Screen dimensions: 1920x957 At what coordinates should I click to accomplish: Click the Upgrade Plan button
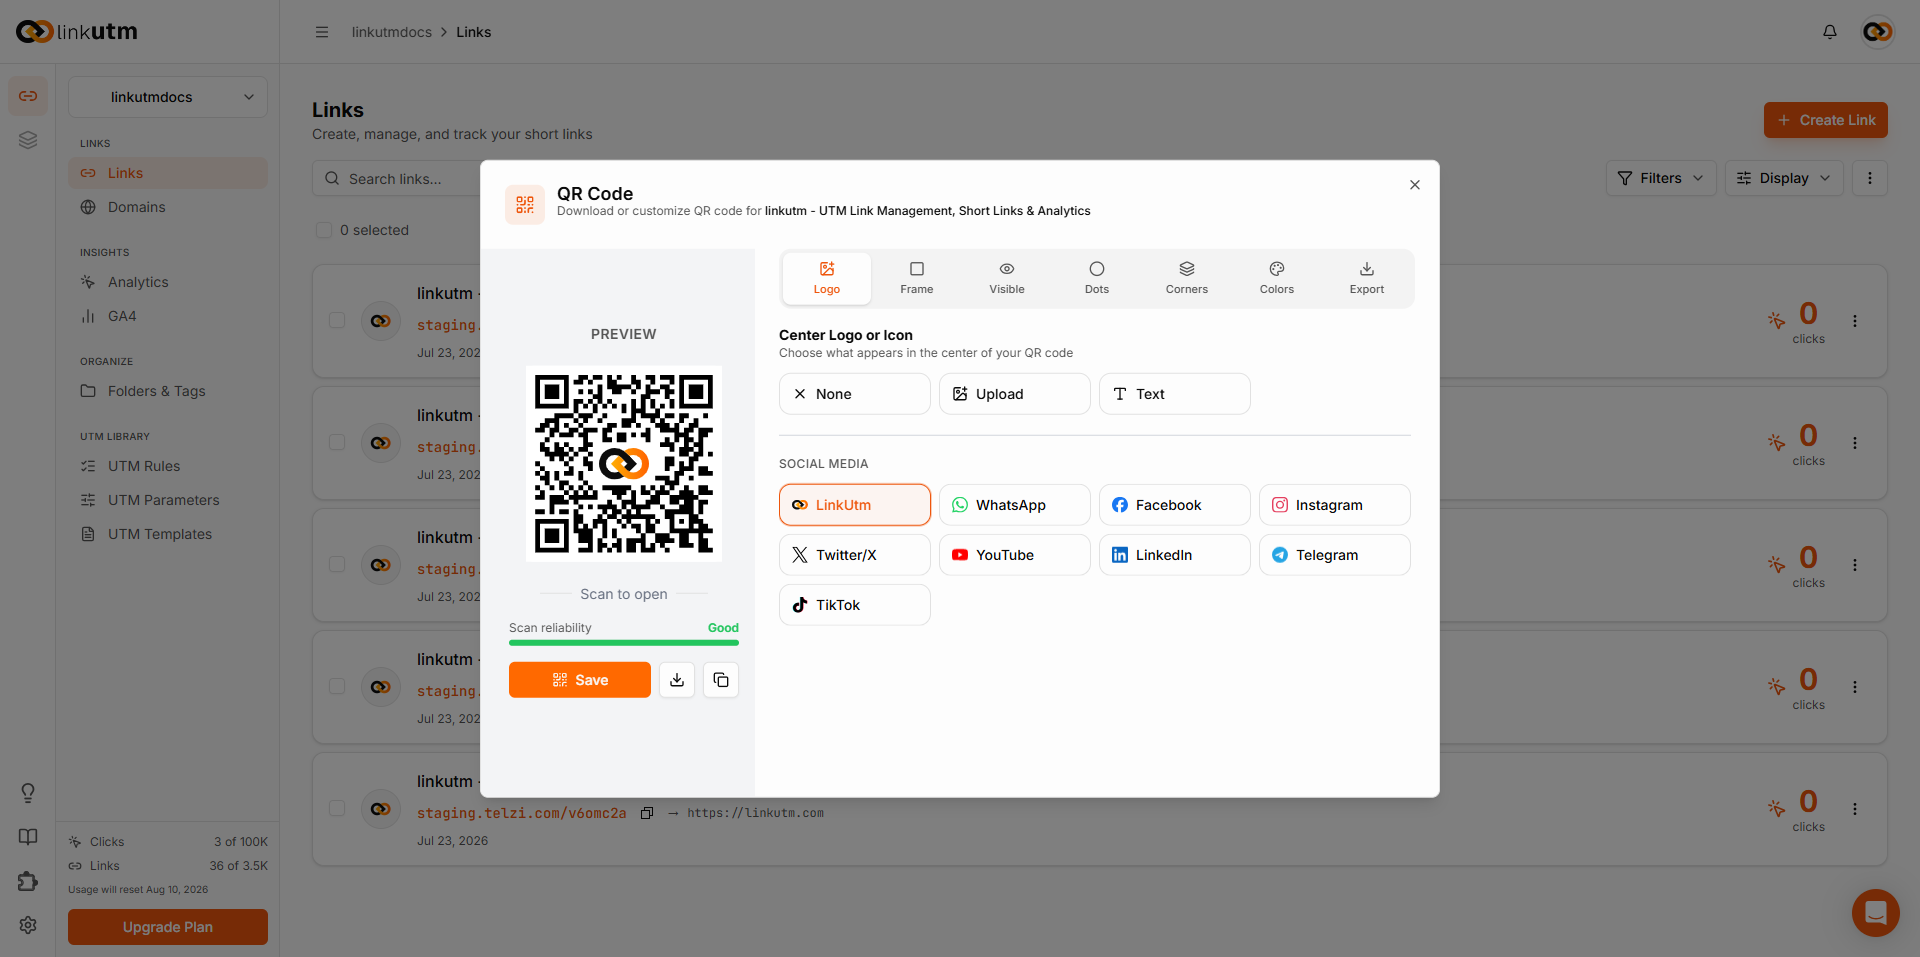click(168, 927)
